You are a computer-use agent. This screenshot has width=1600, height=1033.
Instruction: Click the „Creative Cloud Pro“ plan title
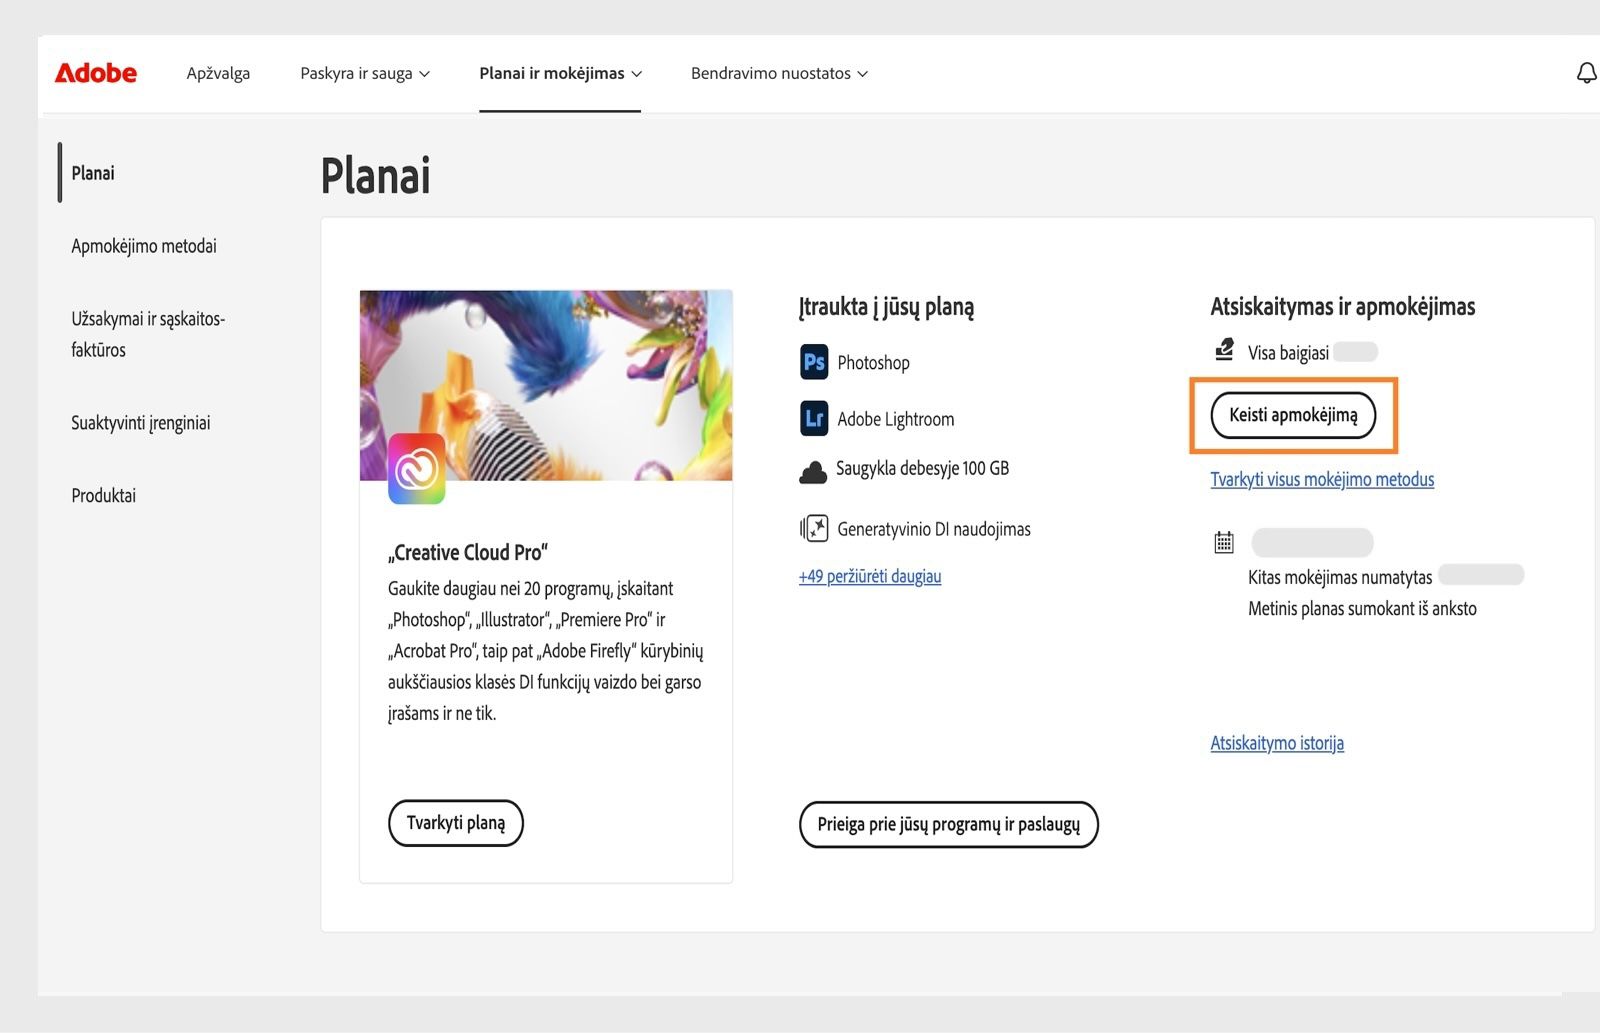(x=468, y=552)
